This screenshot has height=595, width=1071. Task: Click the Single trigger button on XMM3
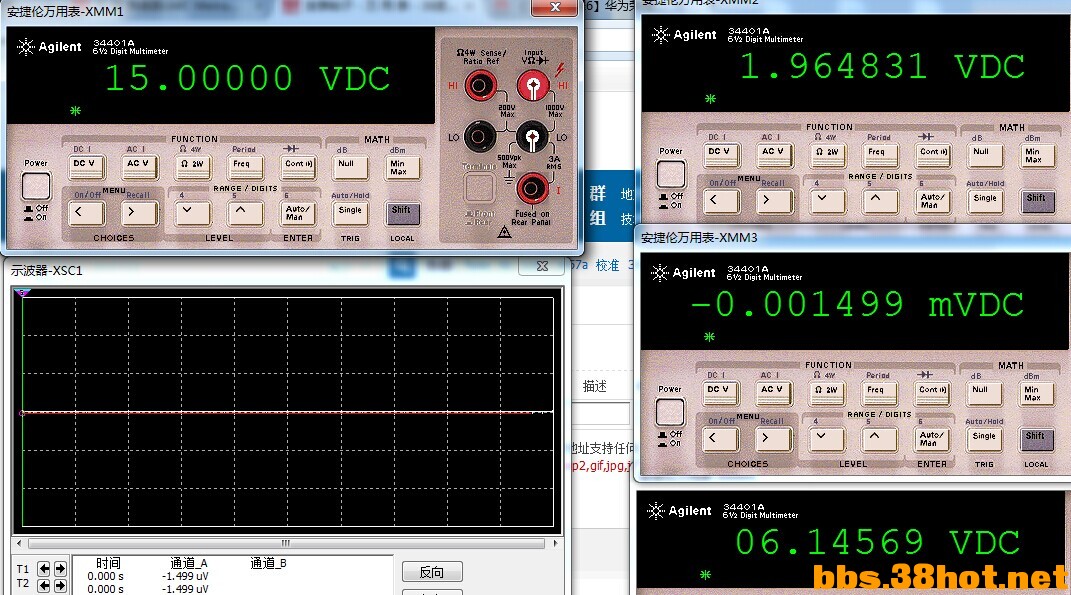(x=984, y=439)
